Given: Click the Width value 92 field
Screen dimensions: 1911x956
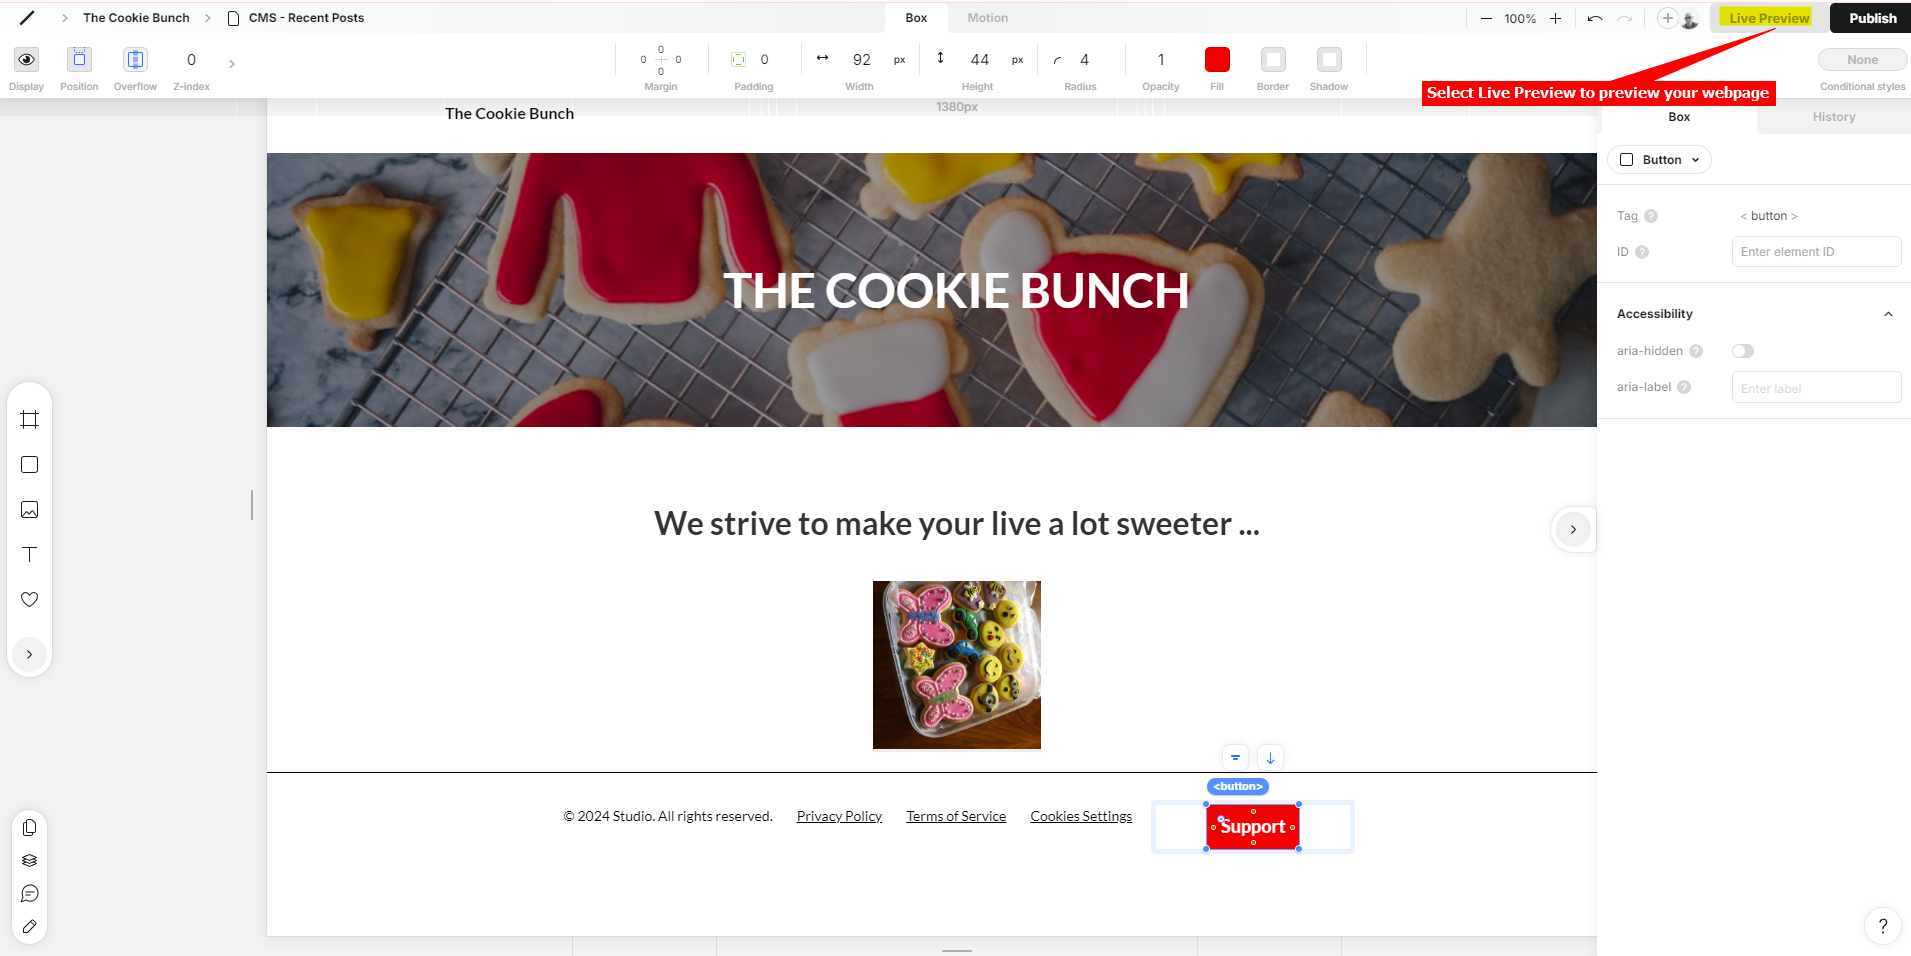Looking at the screenshot, I should (x=862, y=60).
